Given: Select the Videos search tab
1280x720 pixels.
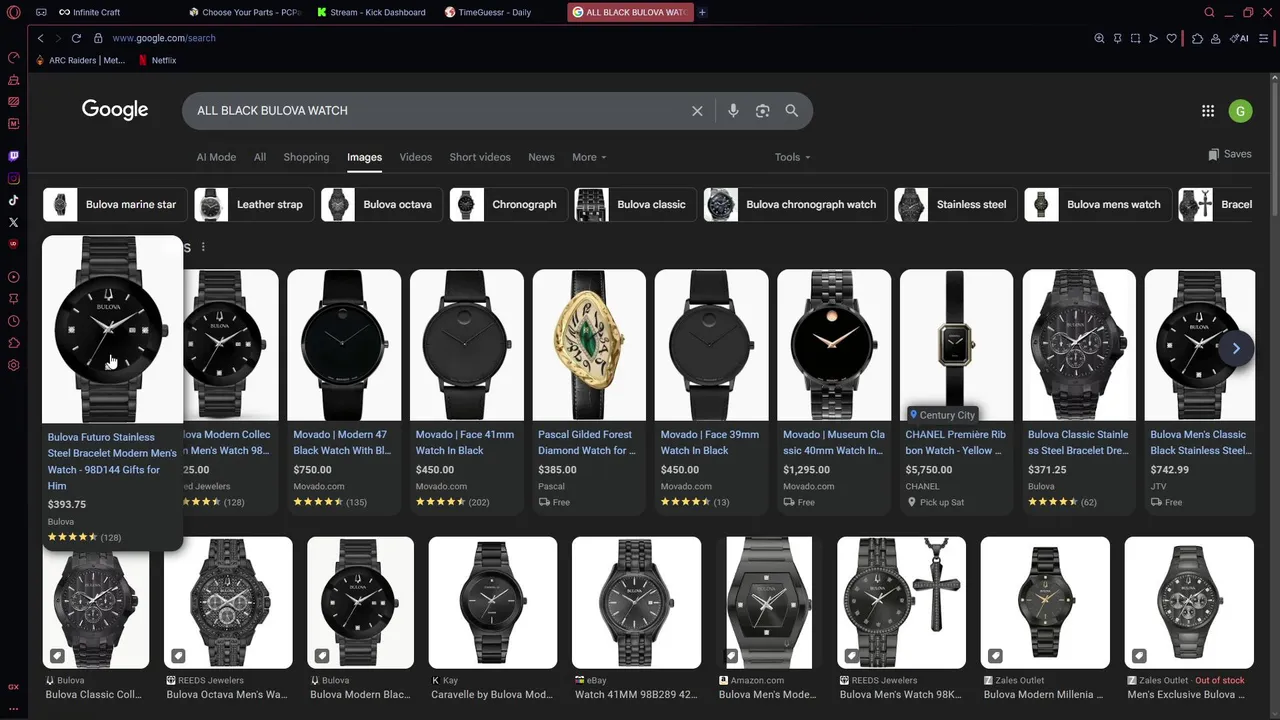Looking at the screenshot, I should (x=416, y=157).
